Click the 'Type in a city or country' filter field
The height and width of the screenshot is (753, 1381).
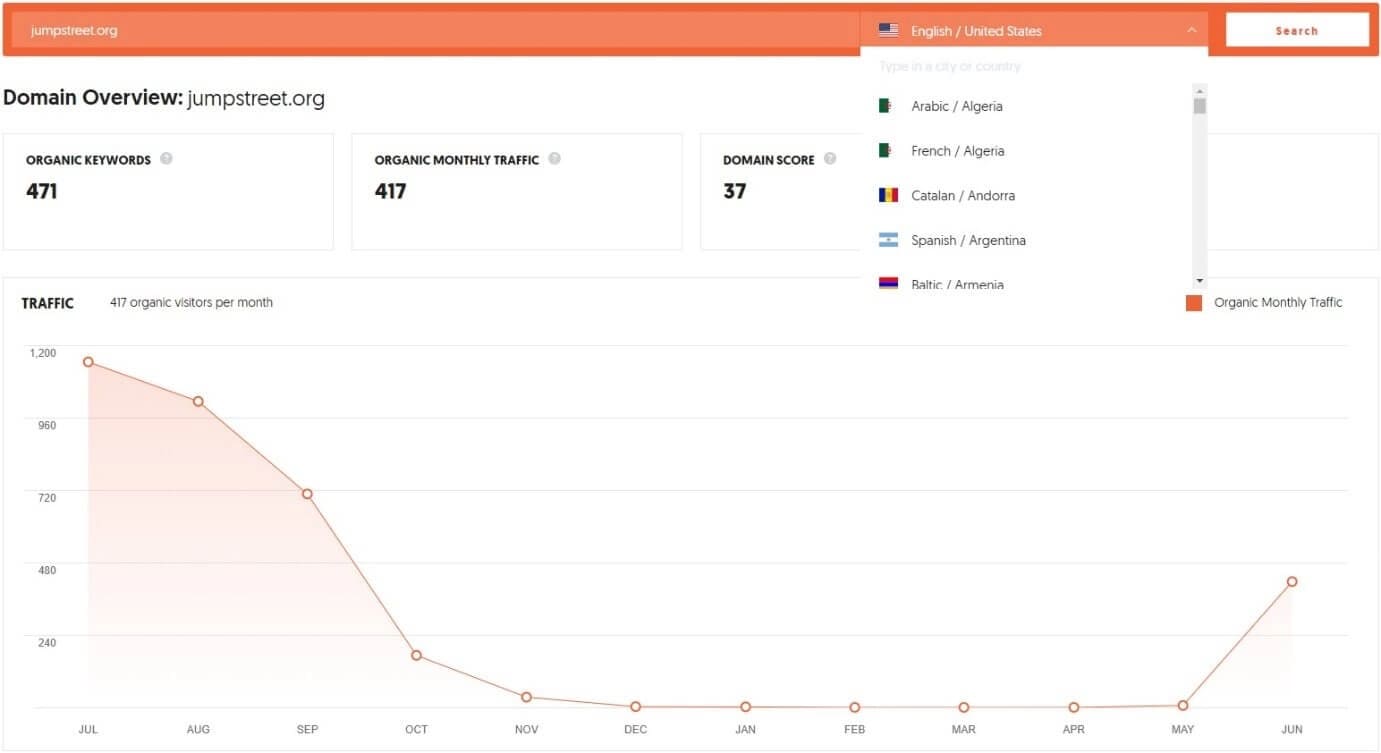(1034, 66)
